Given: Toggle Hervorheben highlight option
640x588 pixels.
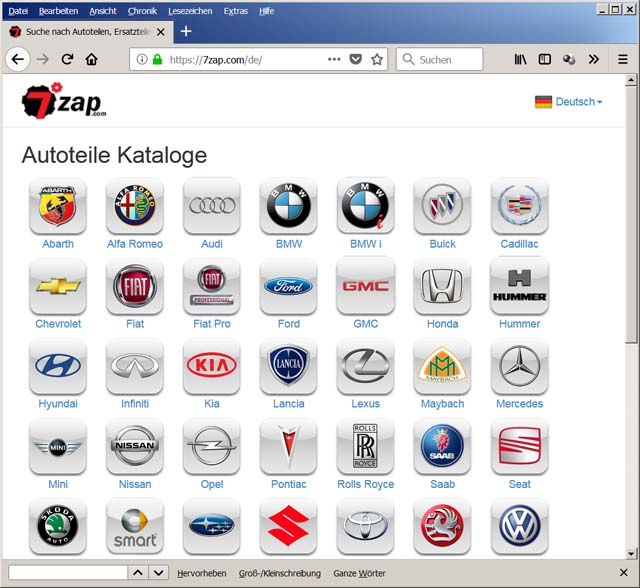Looking at the screenshot, I should 202,573.
